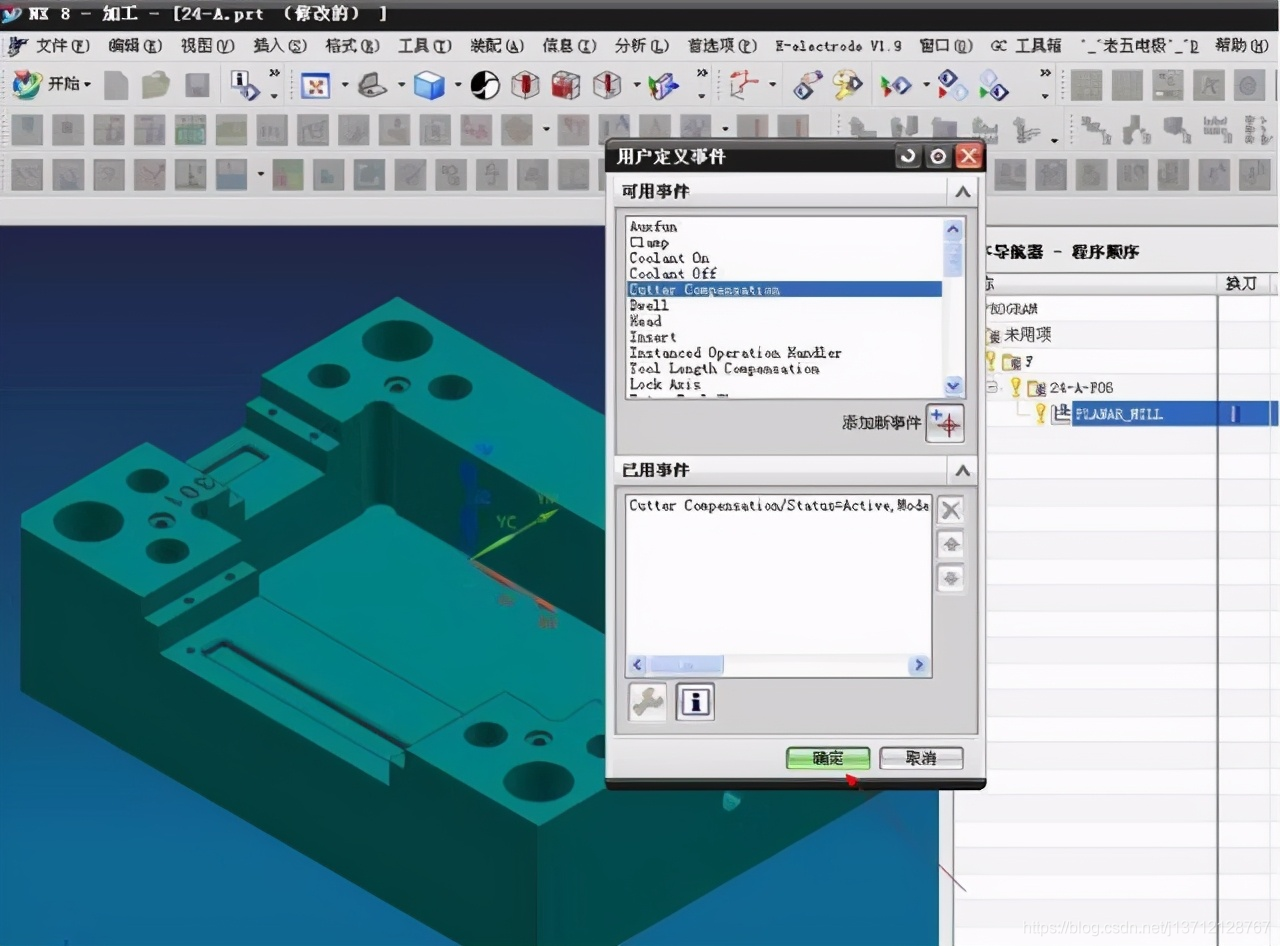Click the post process icon

pos(993,85)
